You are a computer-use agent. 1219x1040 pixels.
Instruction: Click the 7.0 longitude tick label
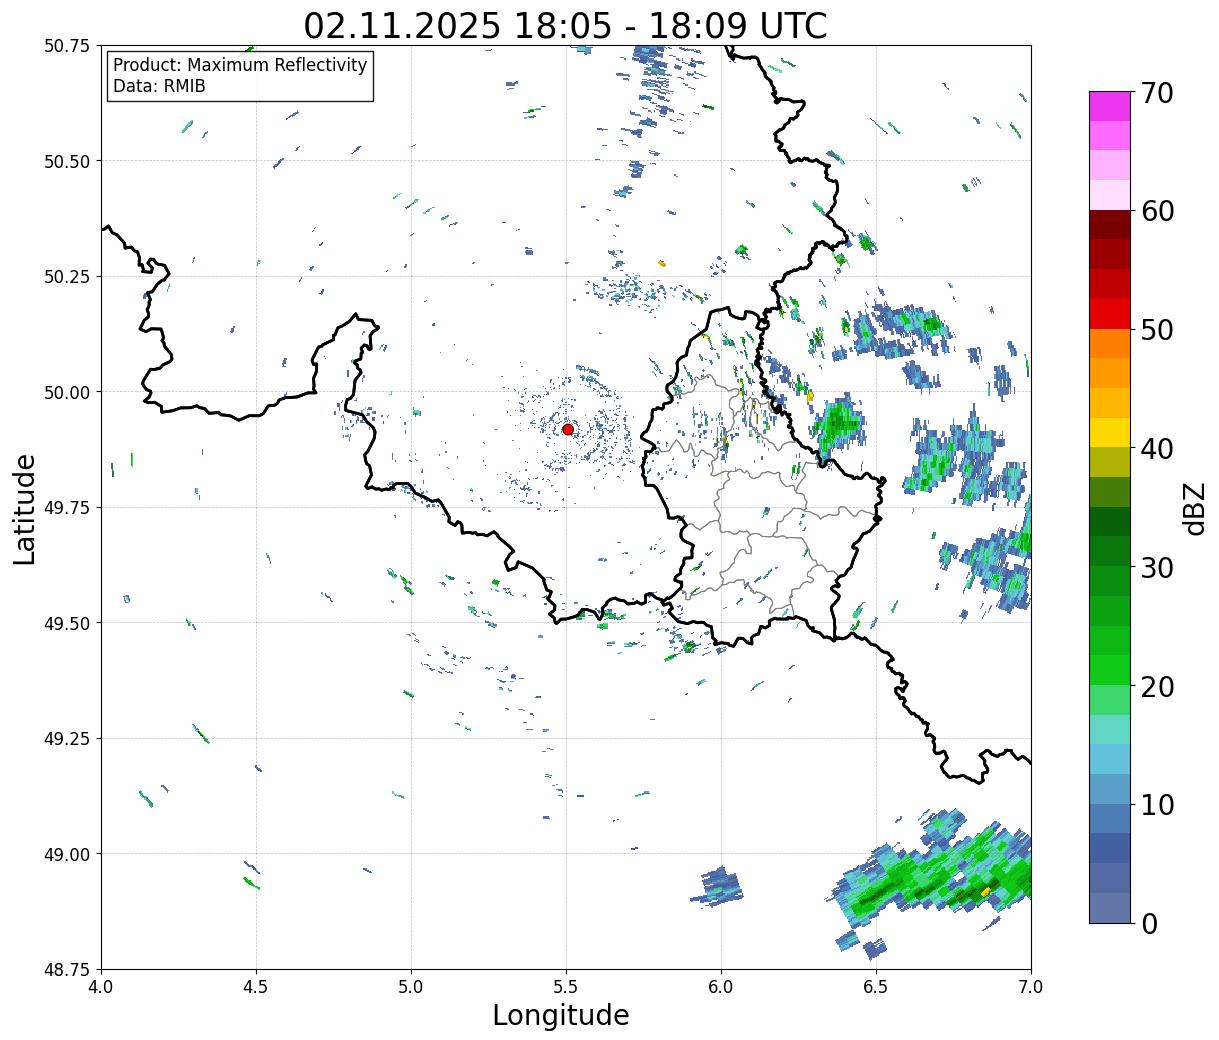[x=1031, y=987]
